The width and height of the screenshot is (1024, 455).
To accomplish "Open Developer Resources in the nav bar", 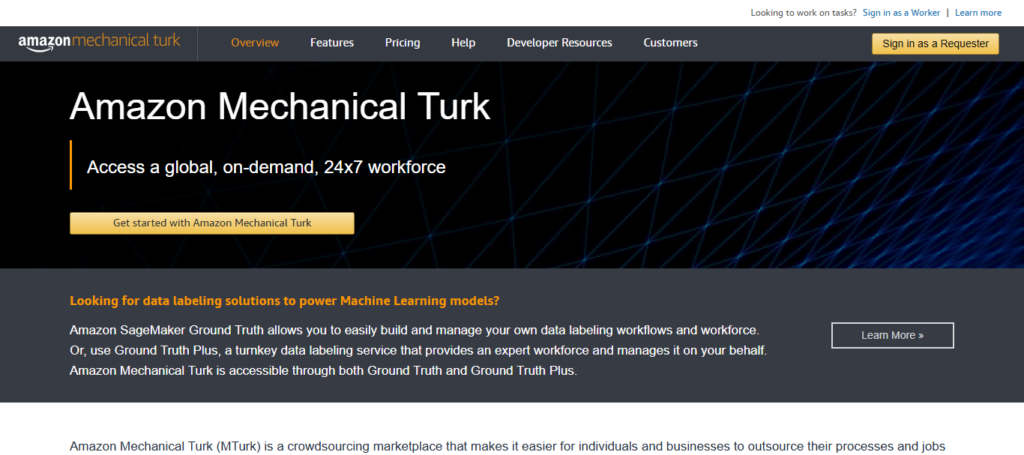I will point(559,43).
